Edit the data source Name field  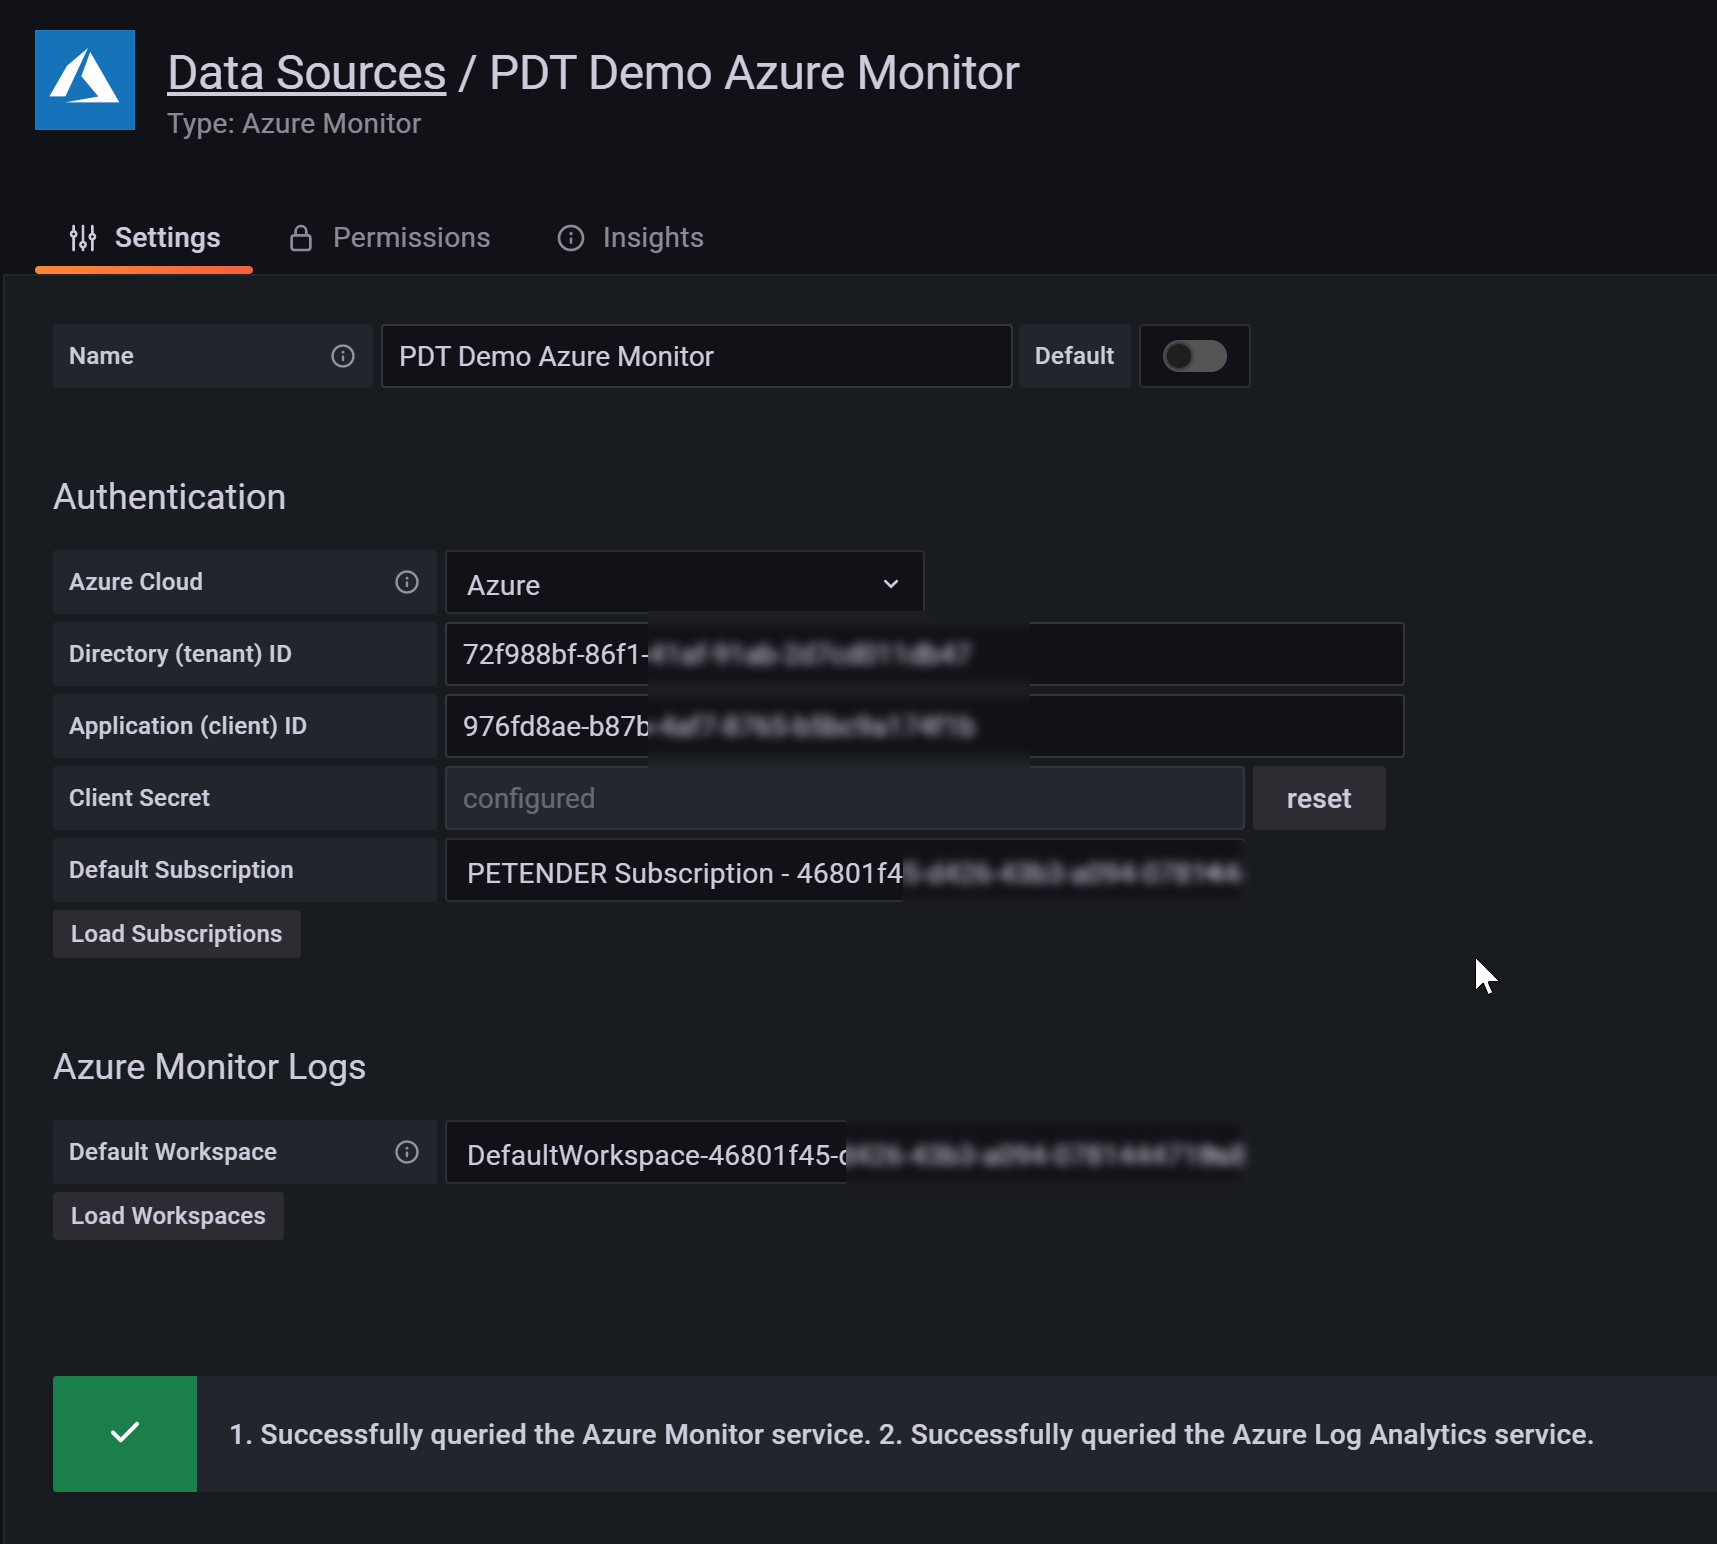click(x=697, y=356)
